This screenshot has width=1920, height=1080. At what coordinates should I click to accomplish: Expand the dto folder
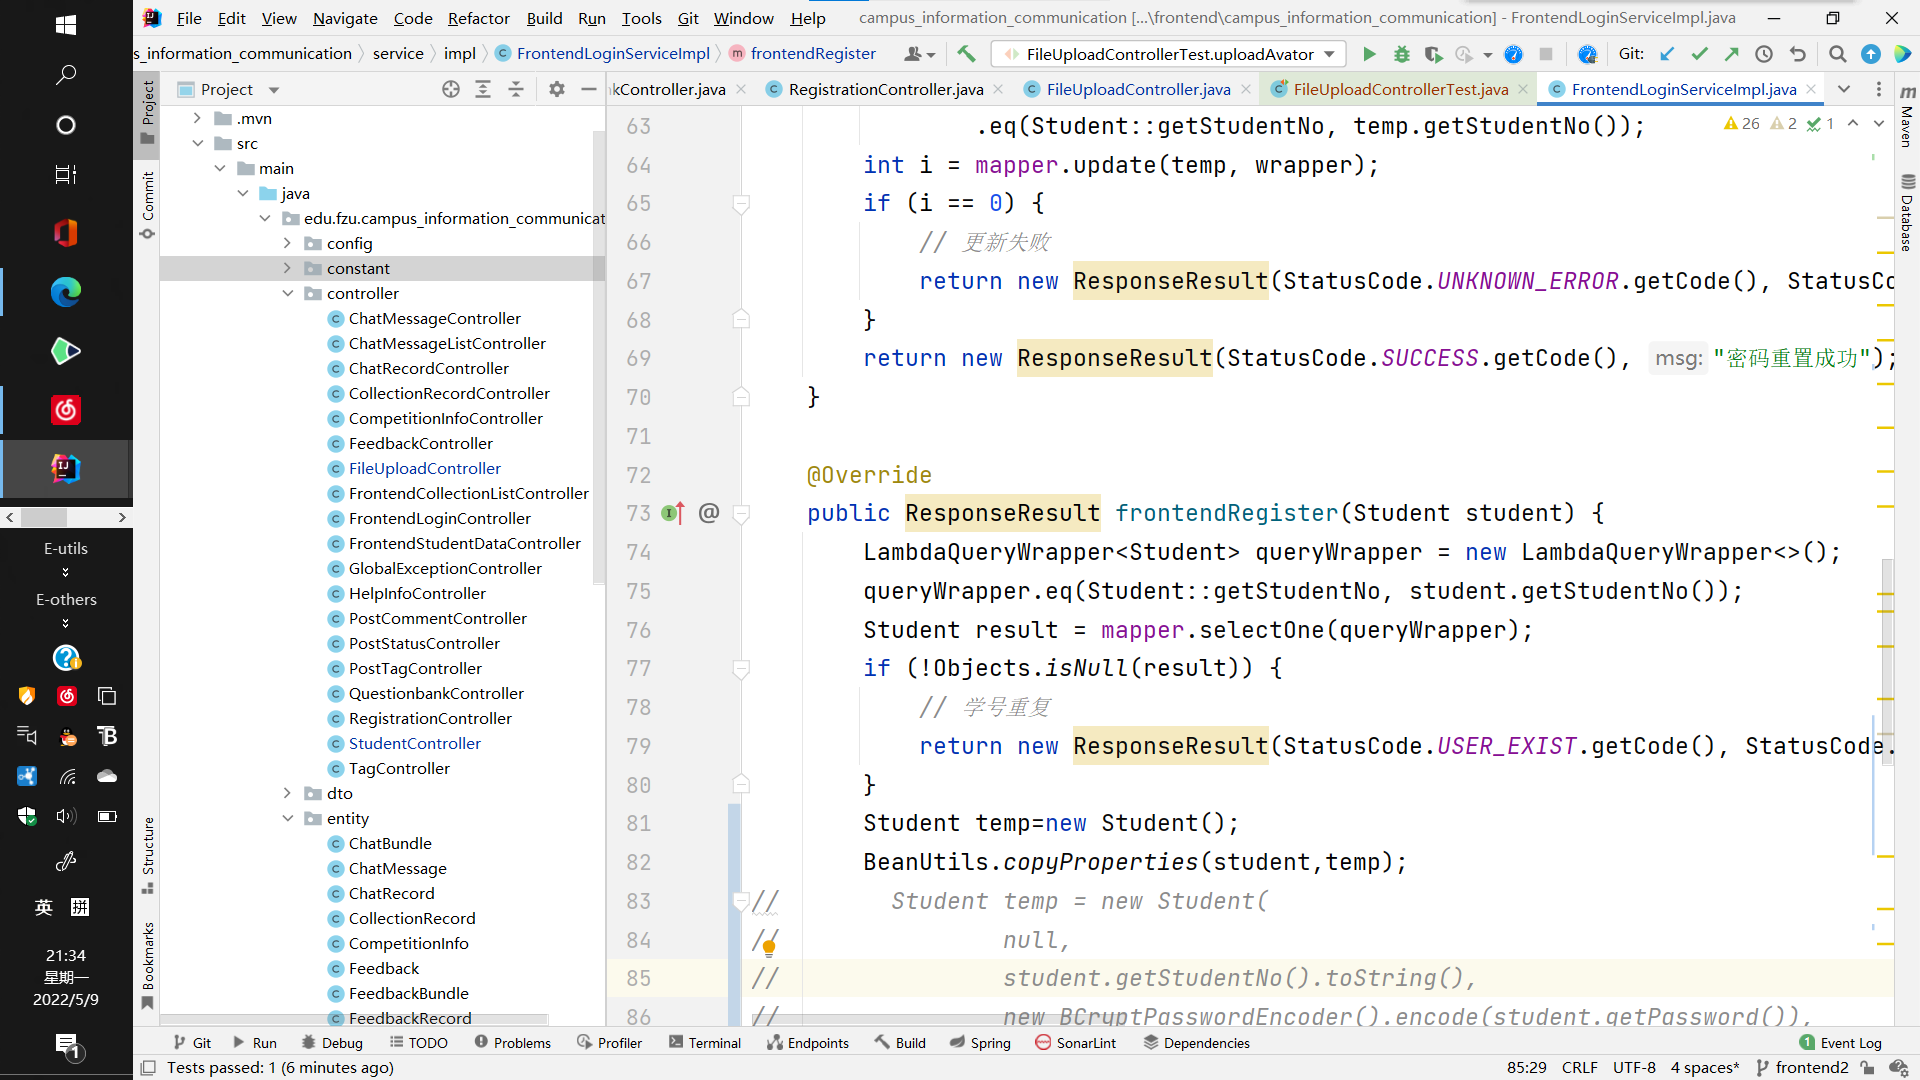(288, 793)
